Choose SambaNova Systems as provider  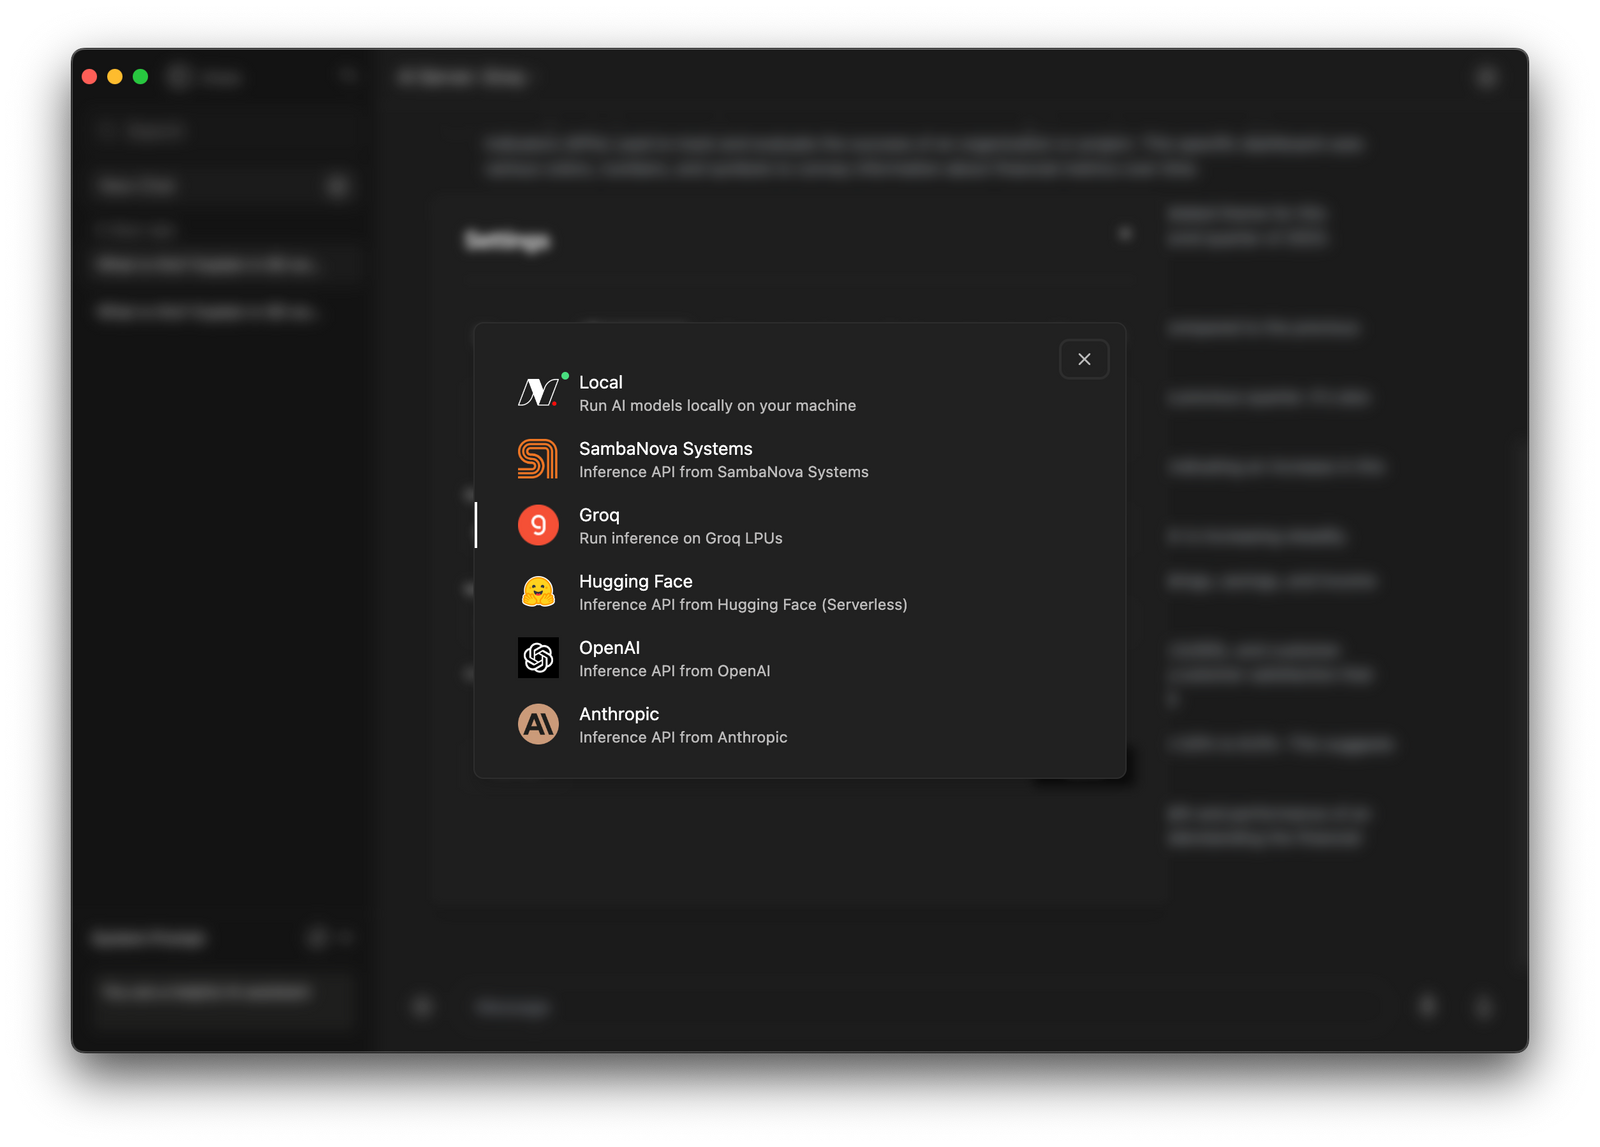[800, 459]
